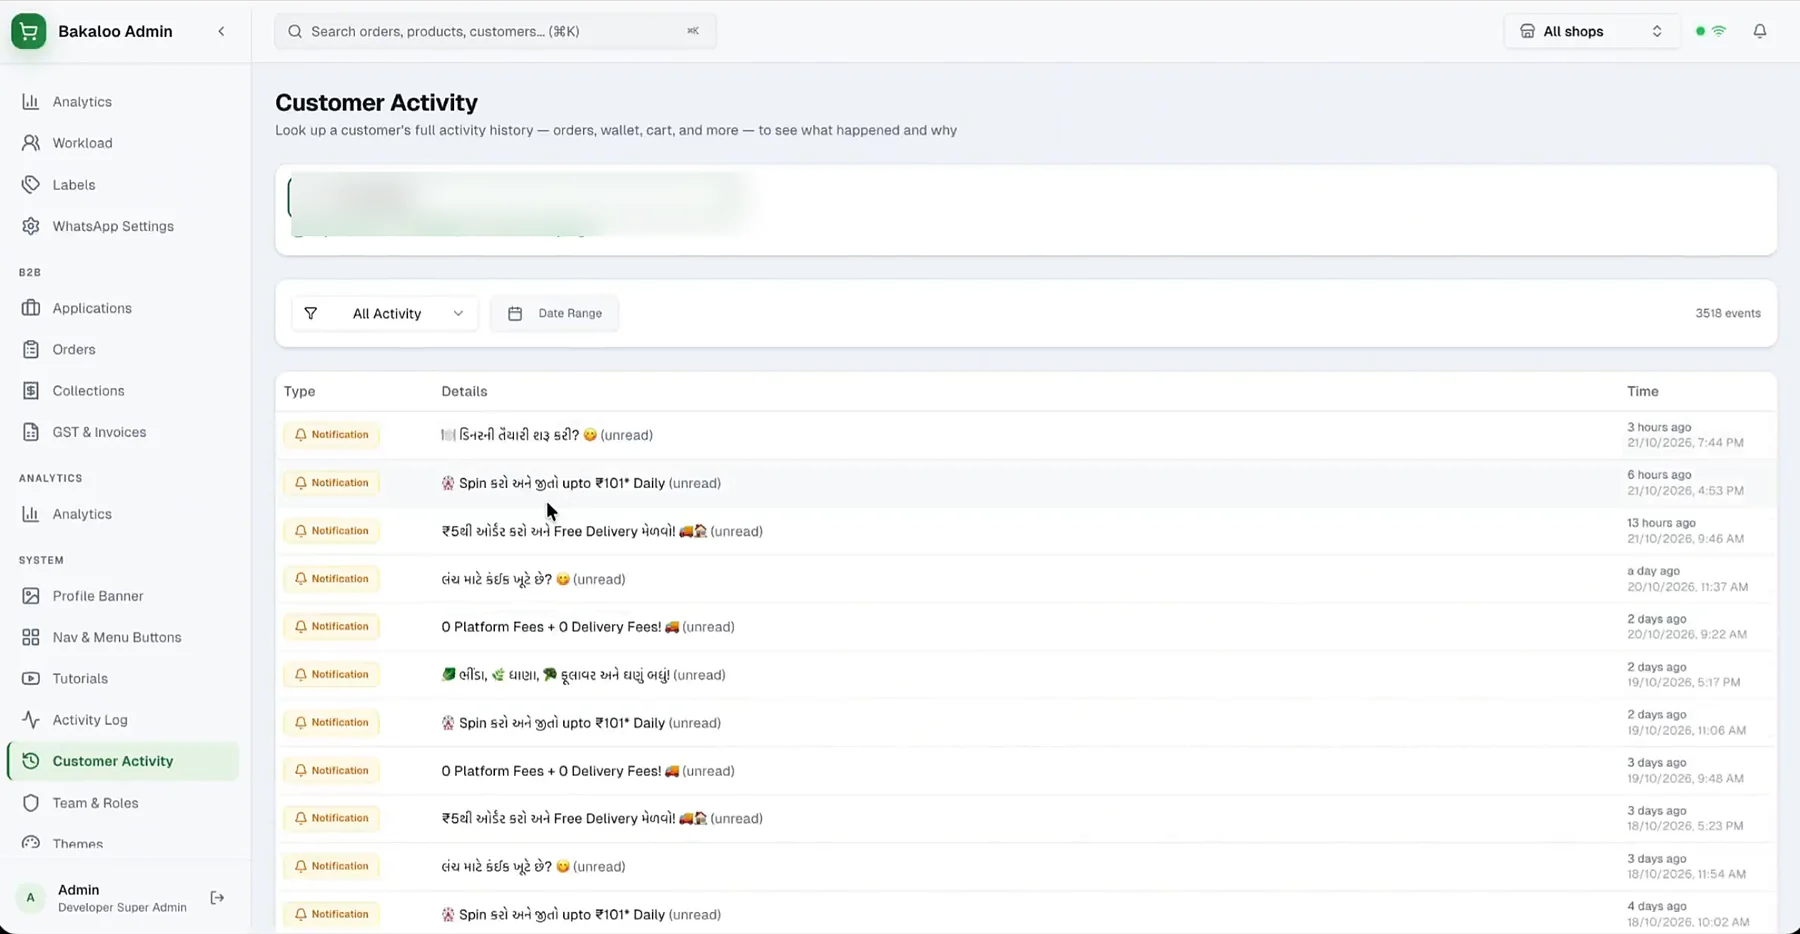Image resolution: width=1800 pixels, height=934 pixels.
Task: Open Analytics under the ANALYTICS section
Action: [125, 514]
